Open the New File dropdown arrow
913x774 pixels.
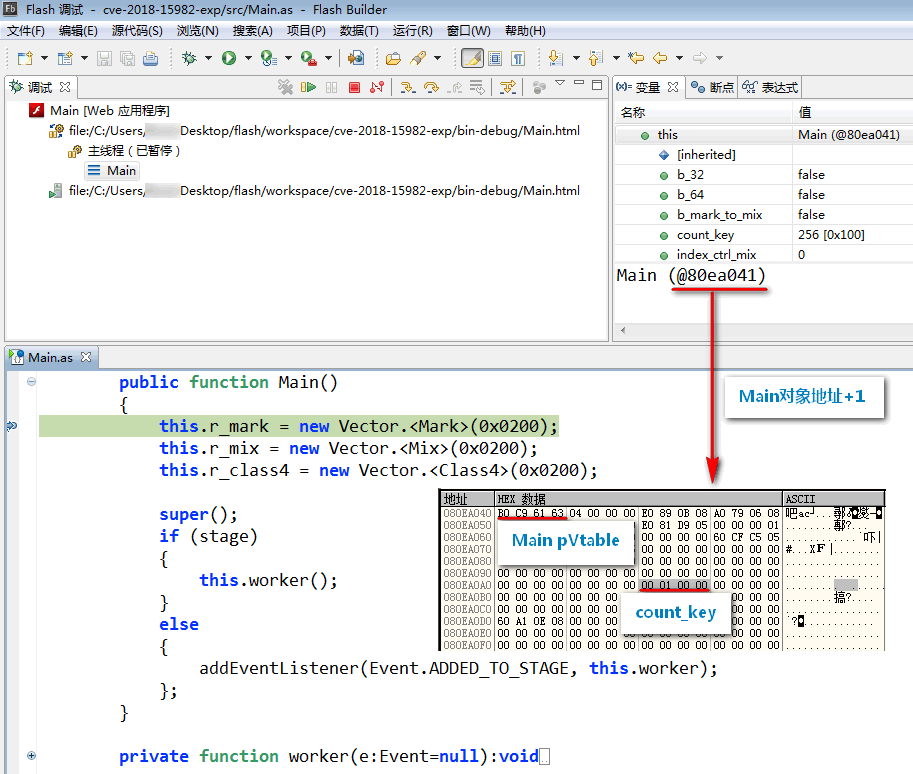[43, 57]
